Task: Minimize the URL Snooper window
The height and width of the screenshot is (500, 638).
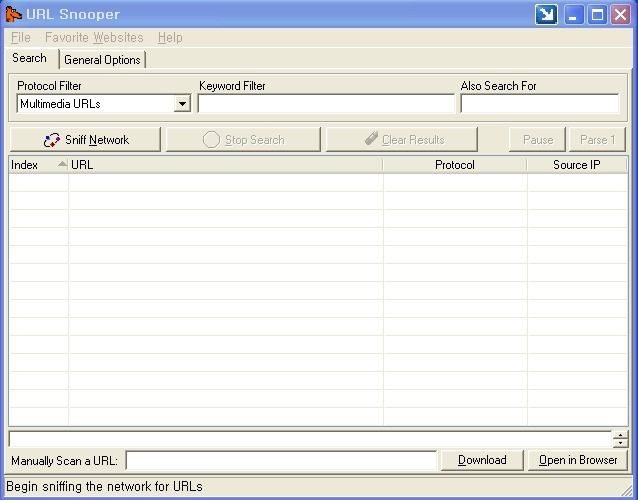Action: click(x=573, y=15)
